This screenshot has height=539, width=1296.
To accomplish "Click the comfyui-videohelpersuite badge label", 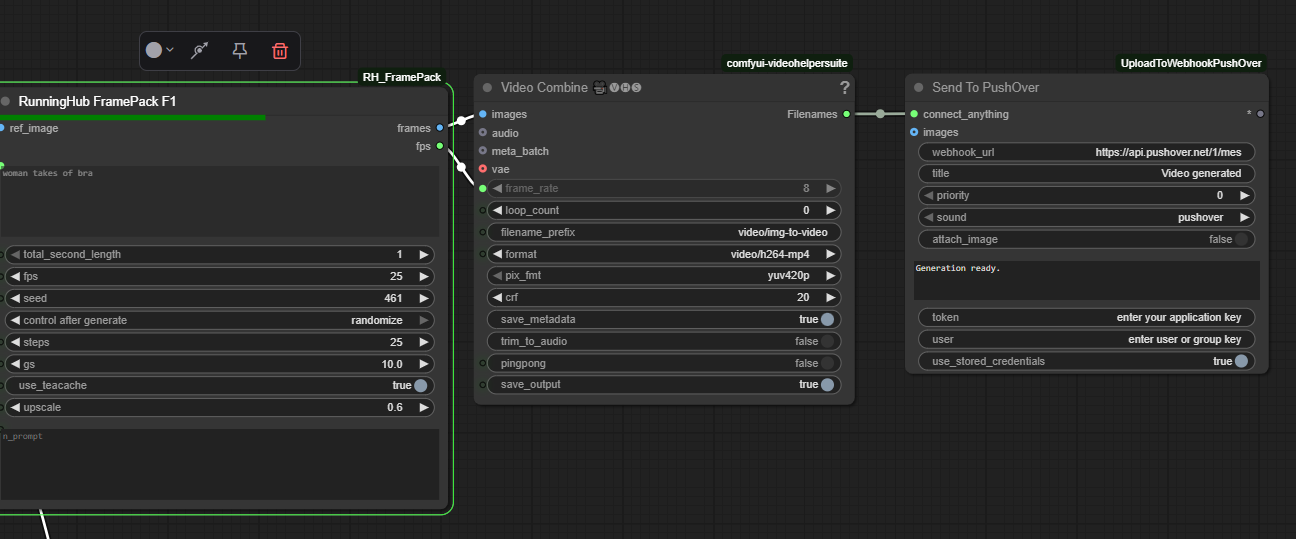I will click(x=787, y=63).
